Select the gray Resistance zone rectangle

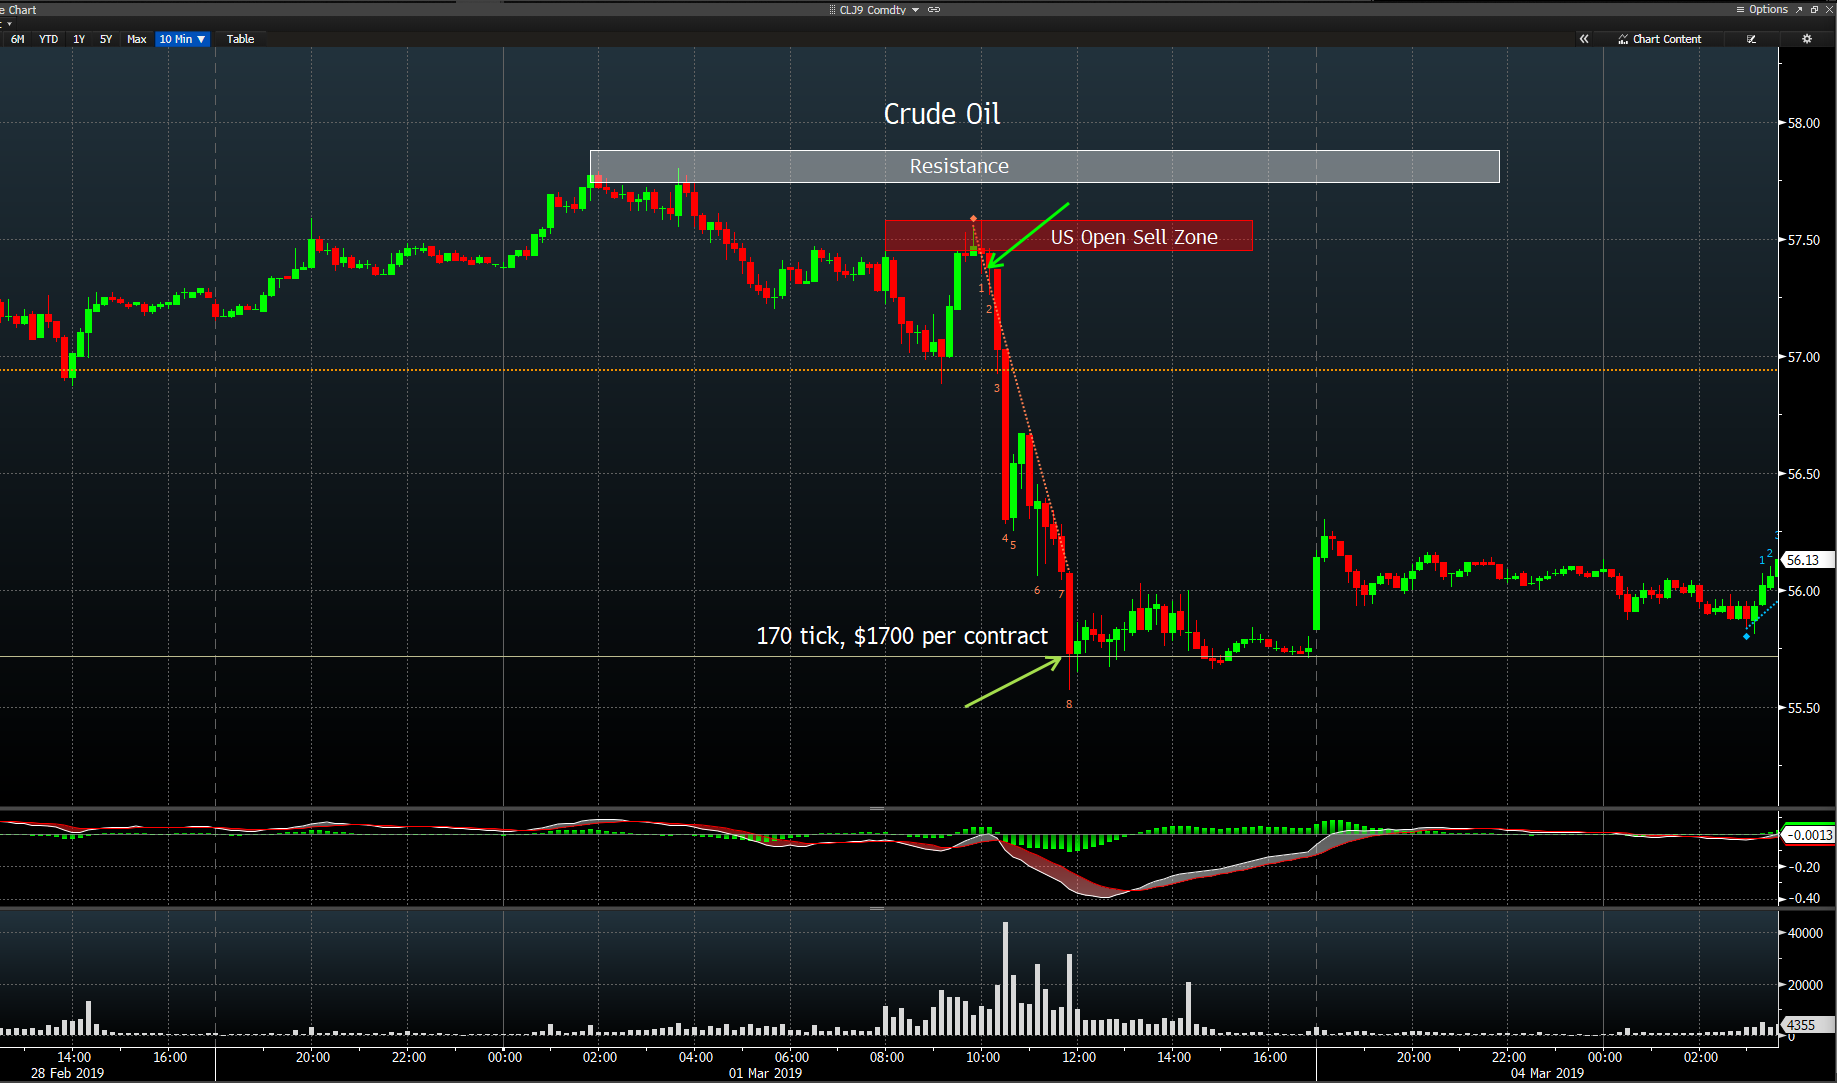point(1044,166)
